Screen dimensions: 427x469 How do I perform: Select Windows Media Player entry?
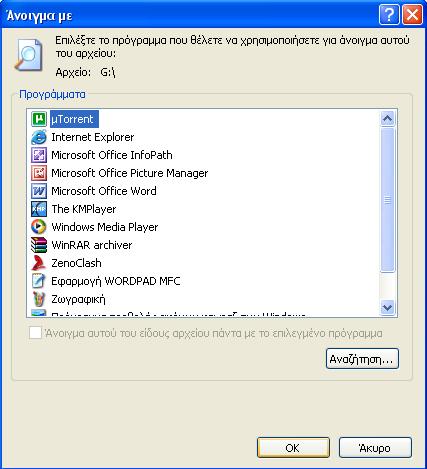[105, 227]
